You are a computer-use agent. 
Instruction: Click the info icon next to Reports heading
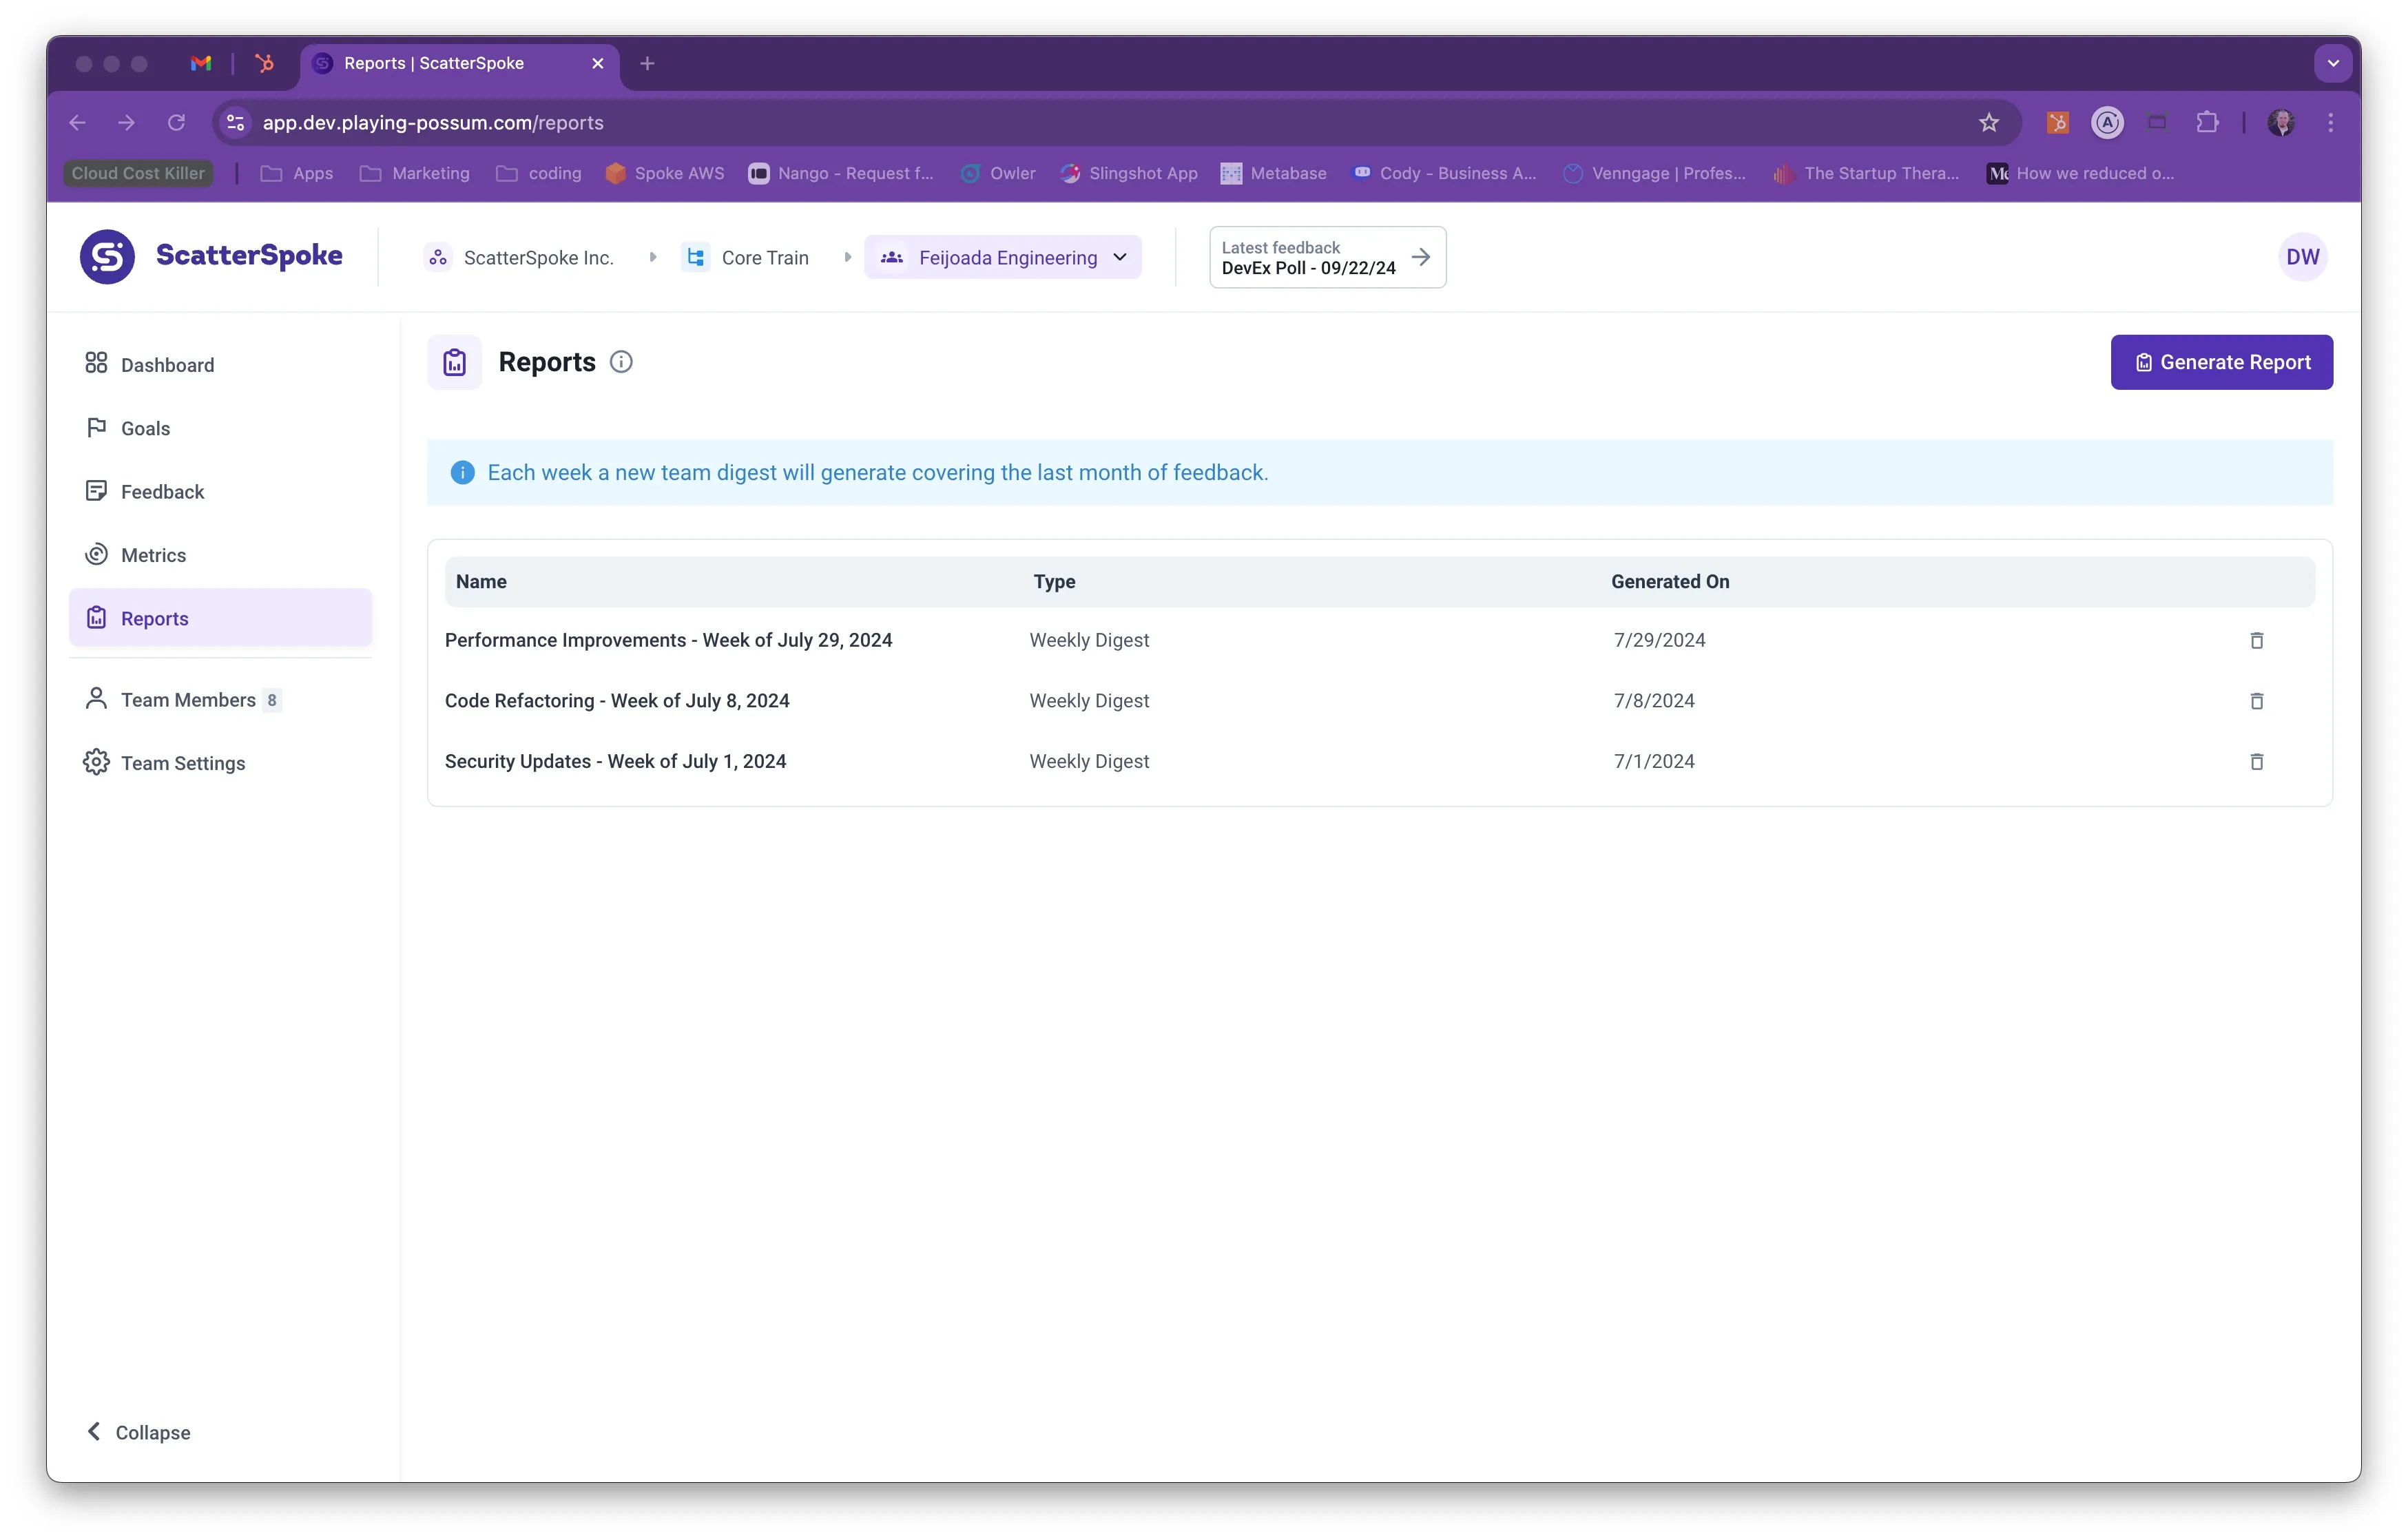pyautogui.click(x=621, y=362)
